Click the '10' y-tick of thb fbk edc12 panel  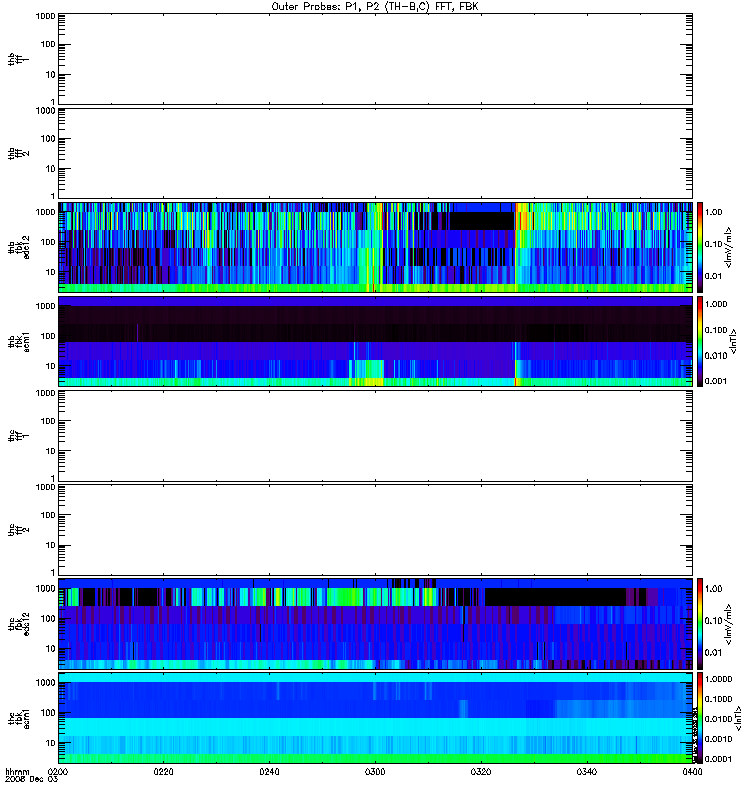(51, 272)
